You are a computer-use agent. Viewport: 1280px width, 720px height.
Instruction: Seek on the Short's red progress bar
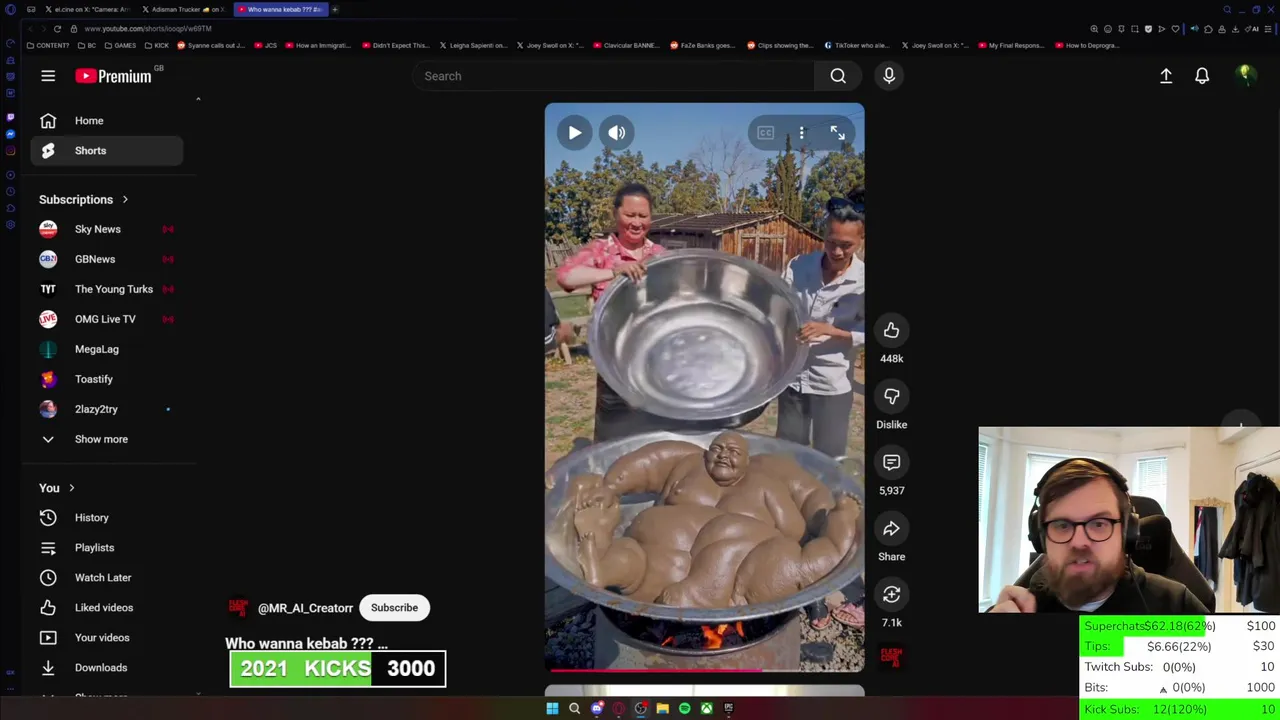[x=704, y=670]
